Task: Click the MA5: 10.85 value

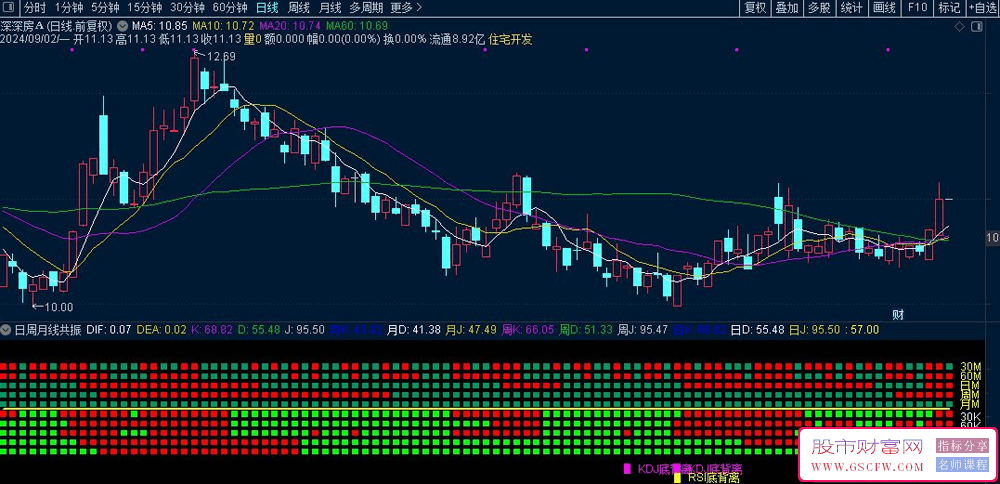Action: tap(159, 27)
